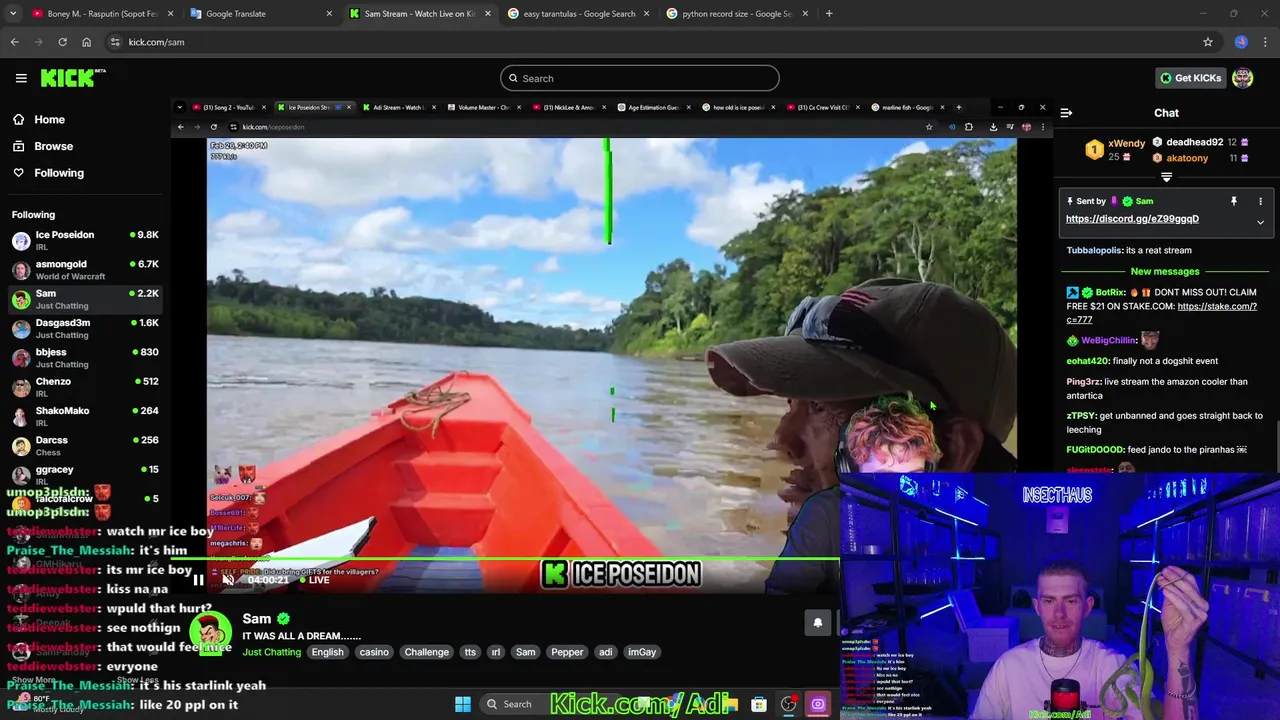Select the imGay tag
This screenshot has width=1280, height=720.
pos(642,652)
